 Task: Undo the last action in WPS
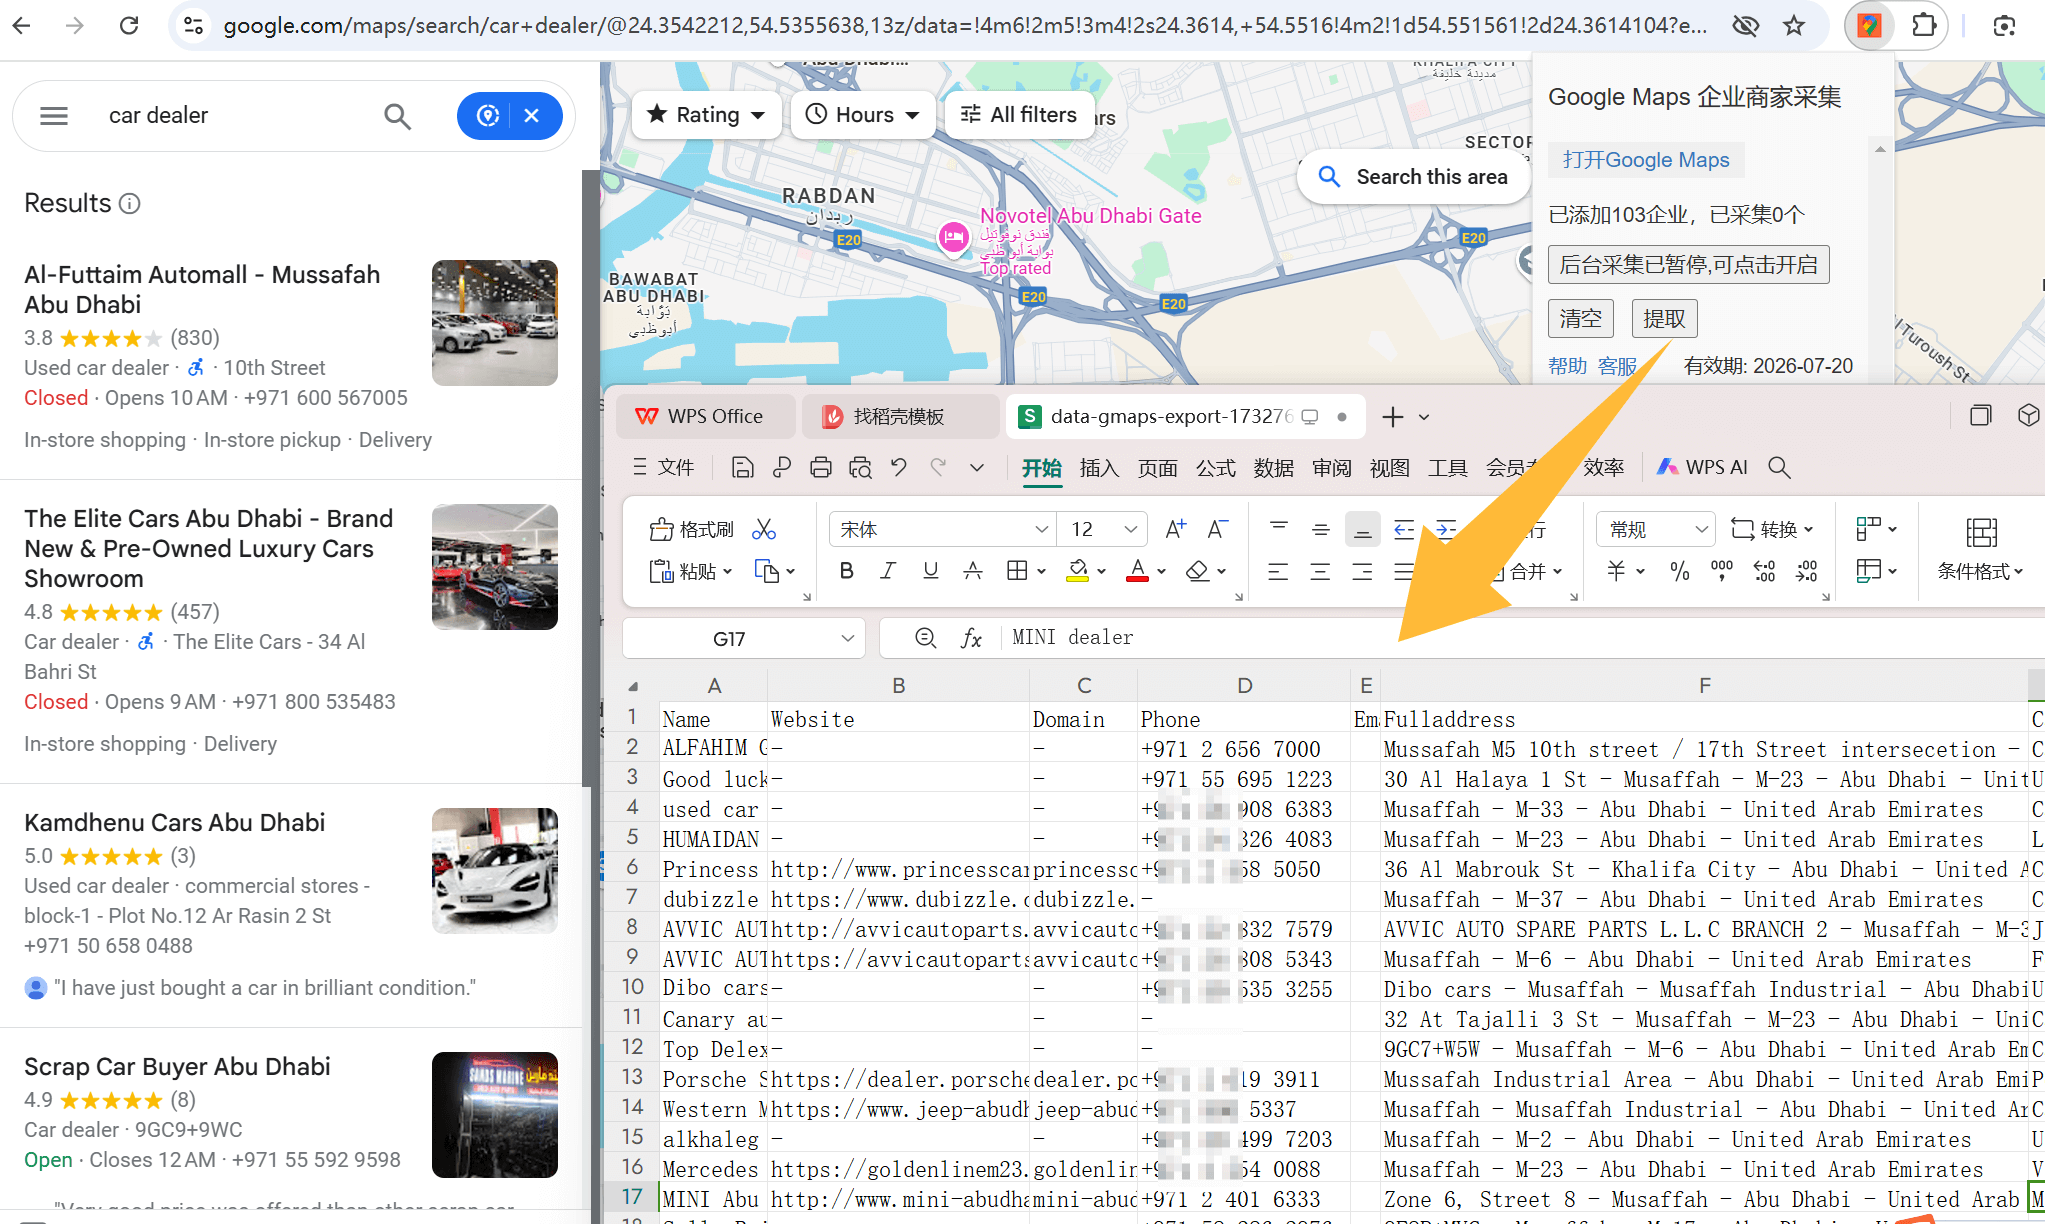pos(898,468)
